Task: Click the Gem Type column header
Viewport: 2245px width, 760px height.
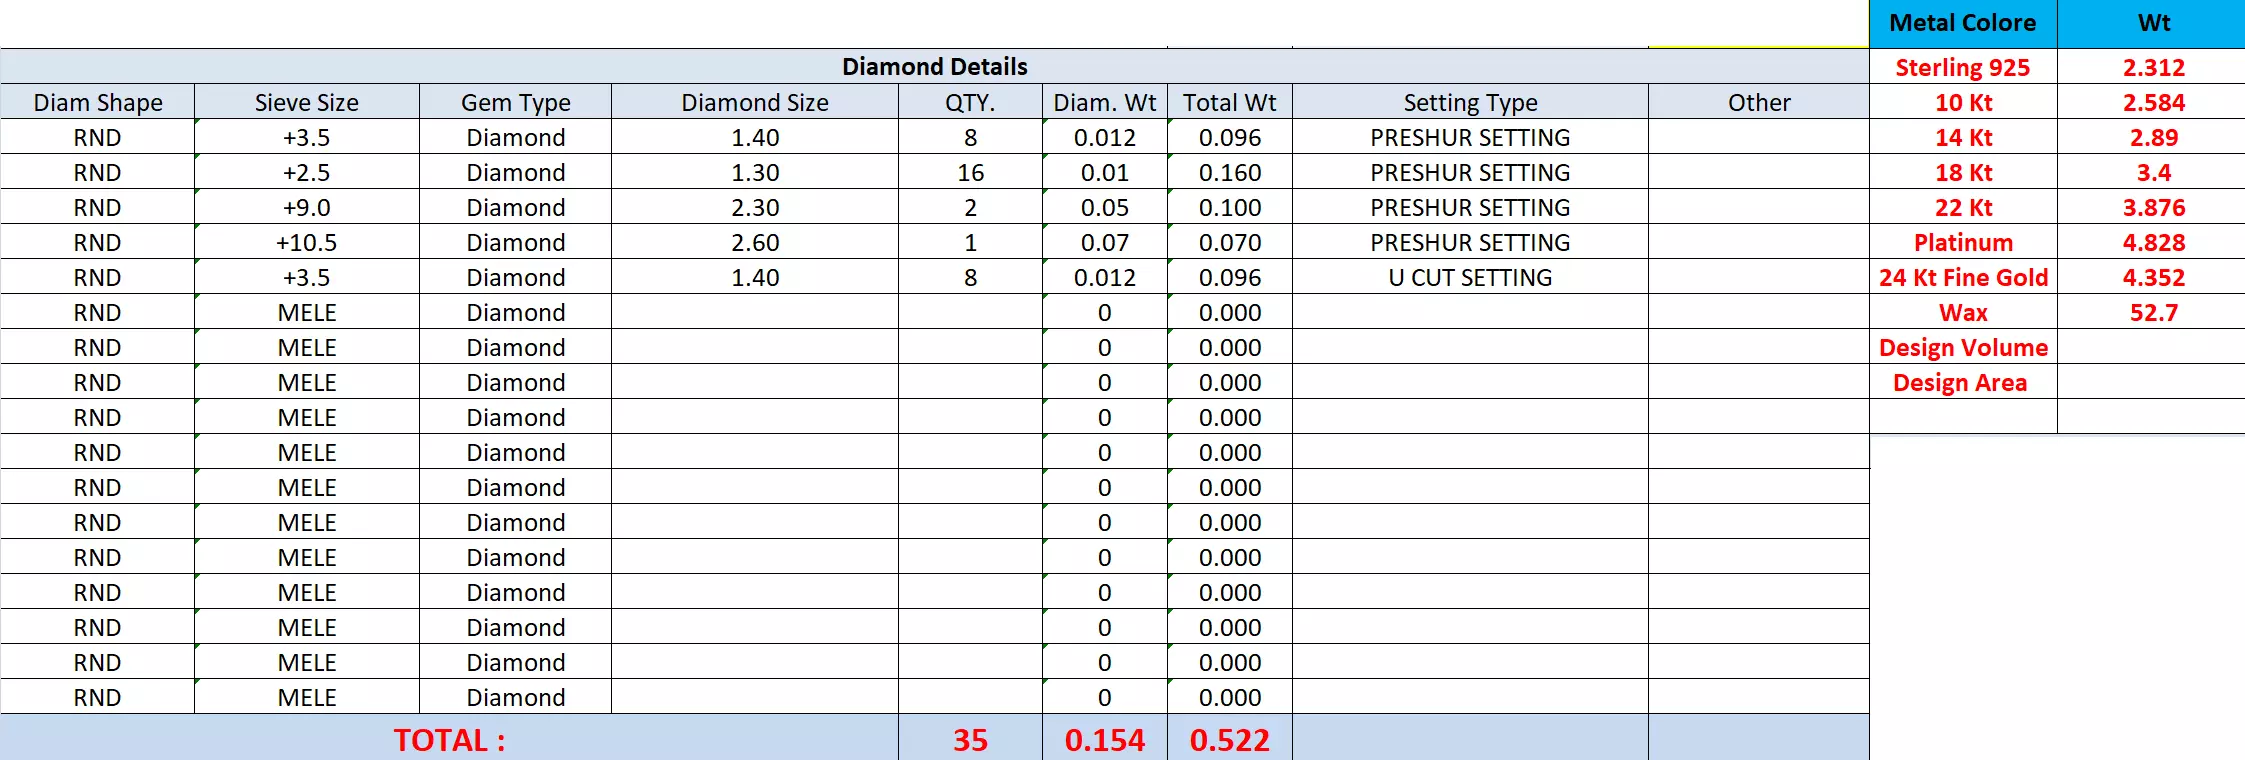Action: [515, 102]
